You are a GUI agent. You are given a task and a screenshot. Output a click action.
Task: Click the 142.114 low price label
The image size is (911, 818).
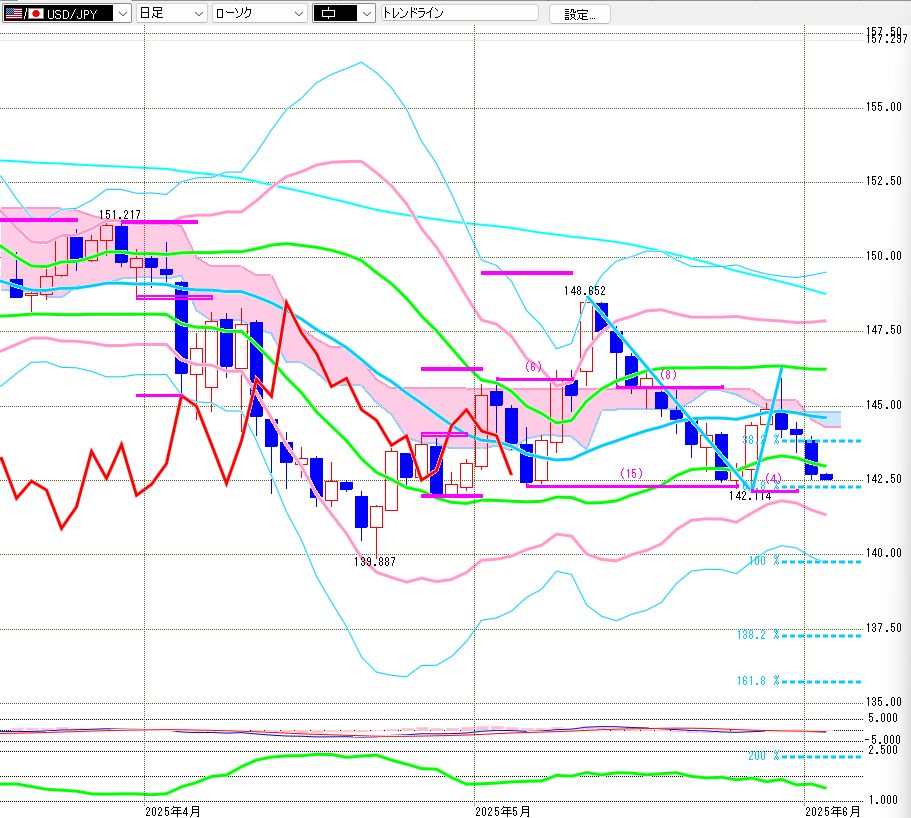(750, 496)
